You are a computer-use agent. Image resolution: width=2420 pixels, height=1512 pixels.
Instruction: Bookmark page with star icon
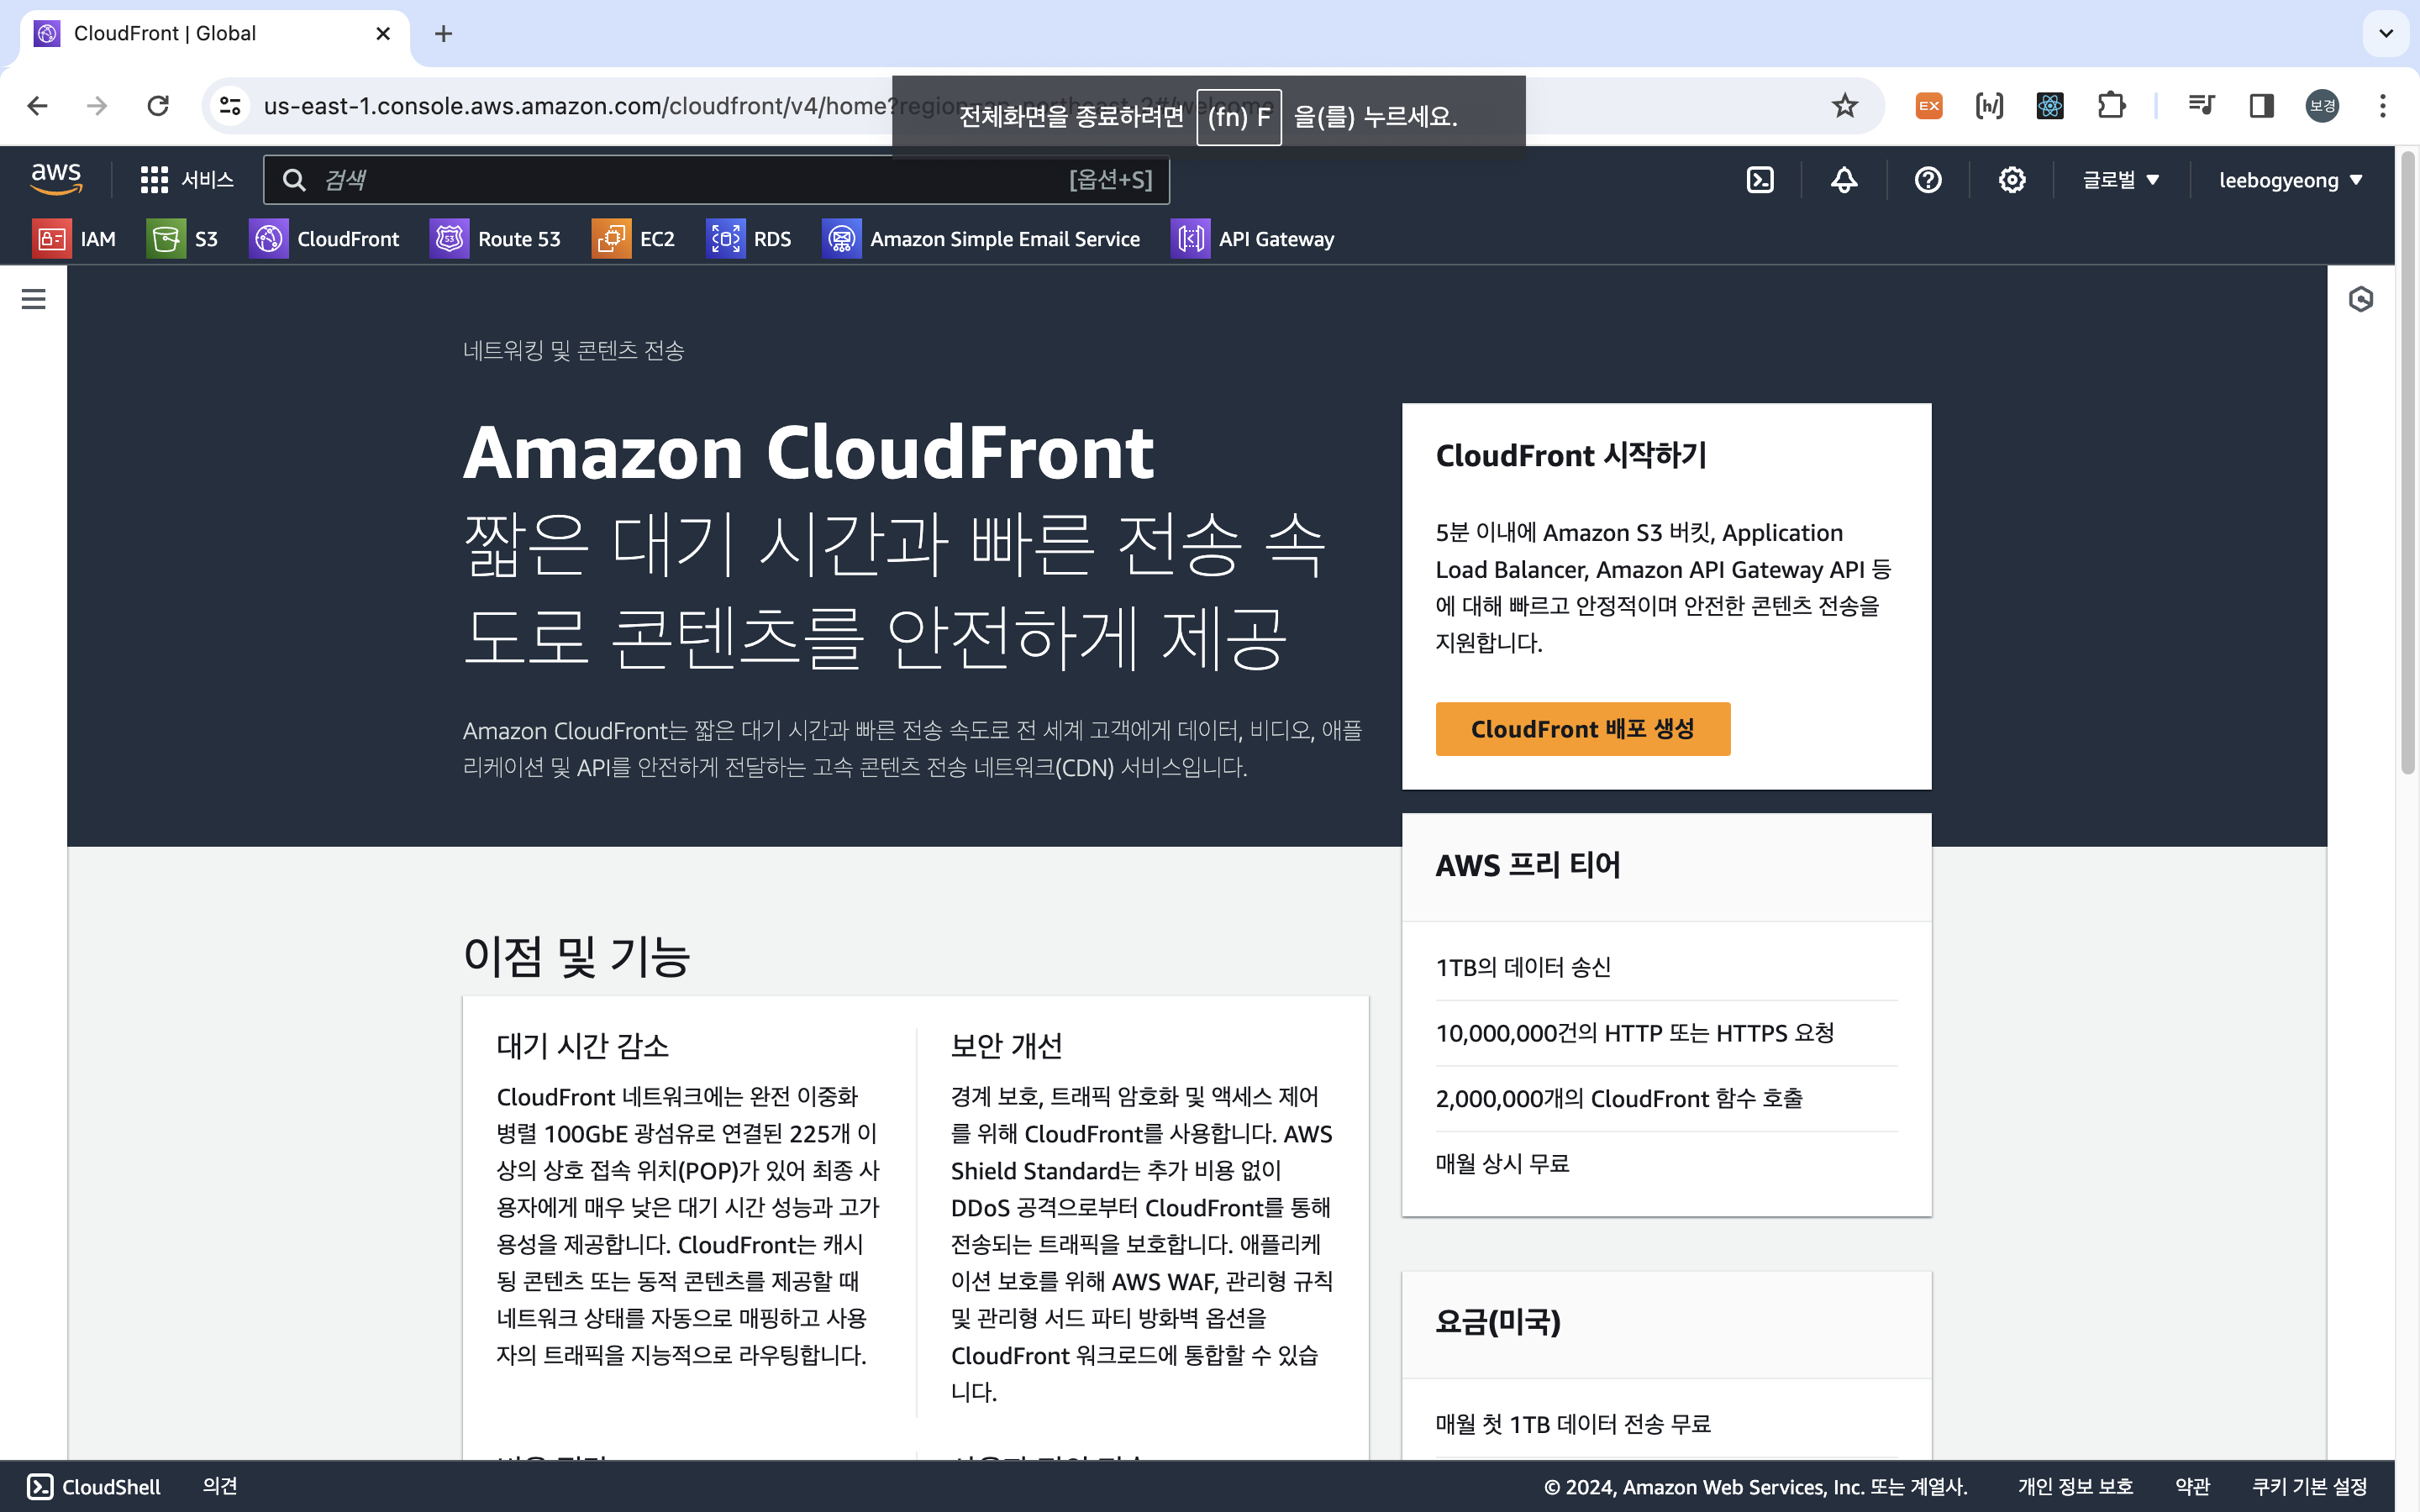coord(1844,106)
